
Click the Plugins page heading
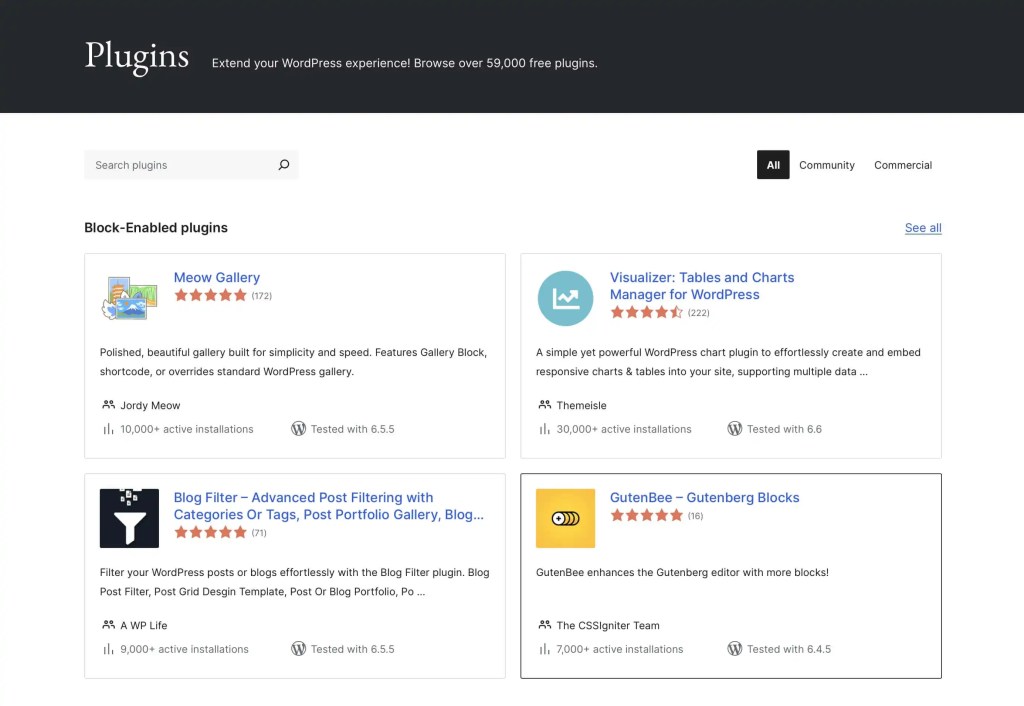click(x=137, y=57)
